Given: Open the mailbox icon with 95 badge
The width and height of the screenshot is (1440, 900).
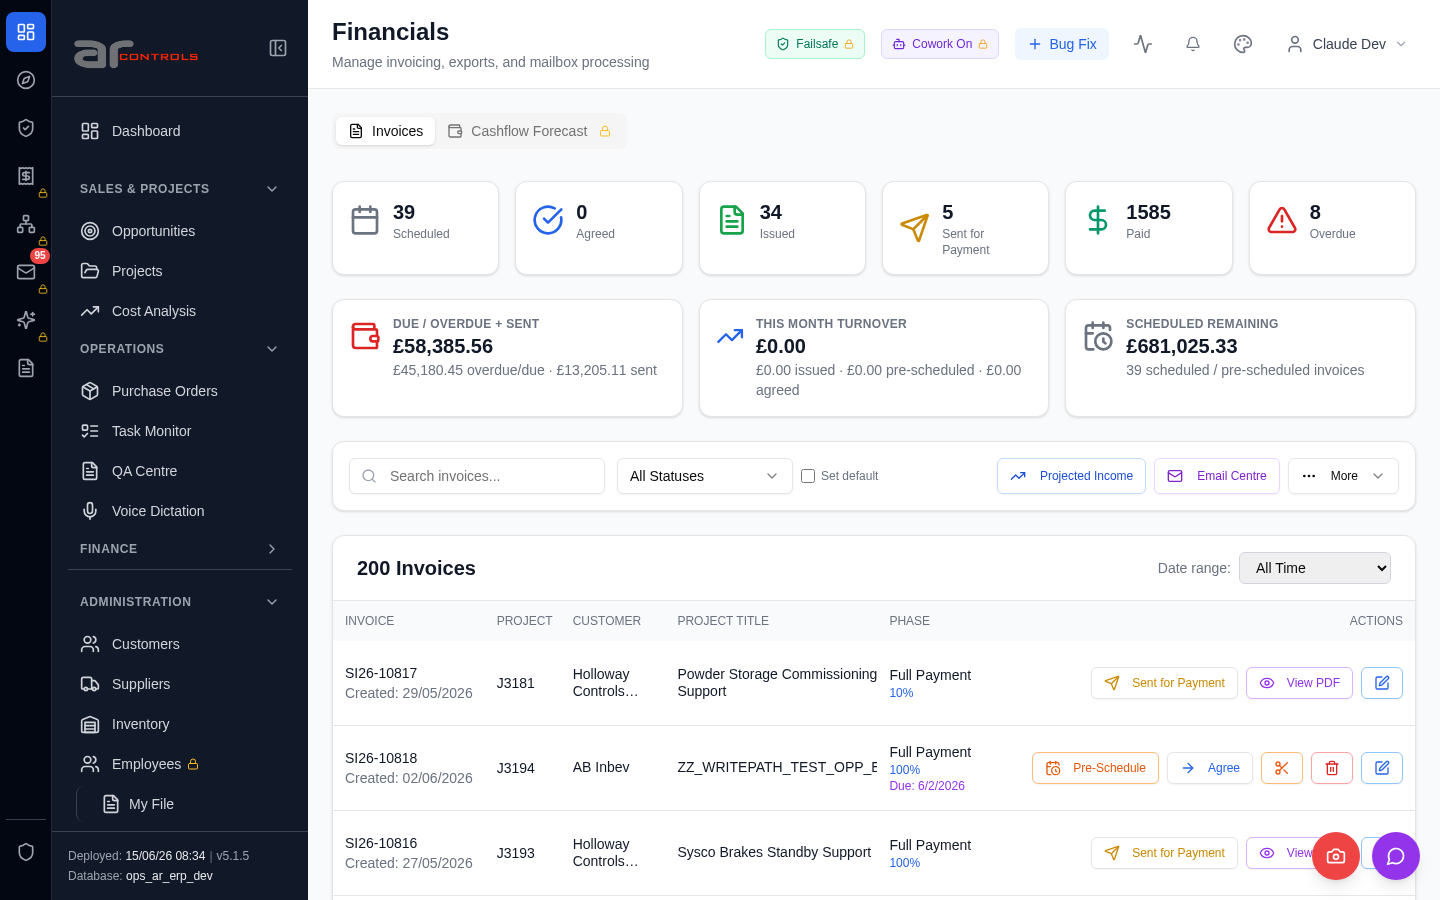Looking at the screenshot, I should tap(26, 272).
